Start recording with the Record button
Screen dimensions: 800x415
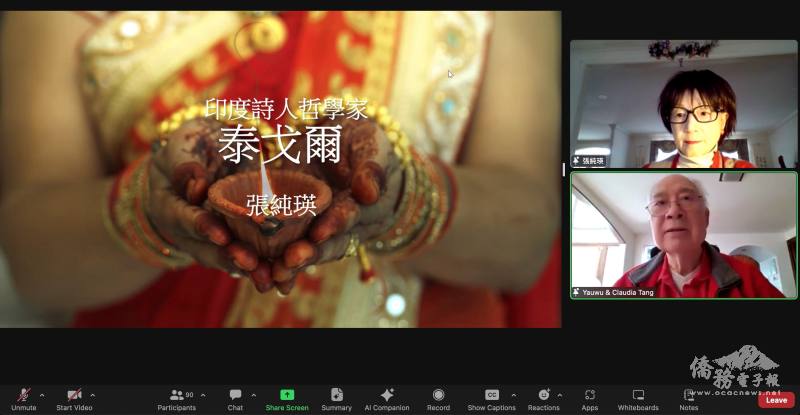coord(438,396)
